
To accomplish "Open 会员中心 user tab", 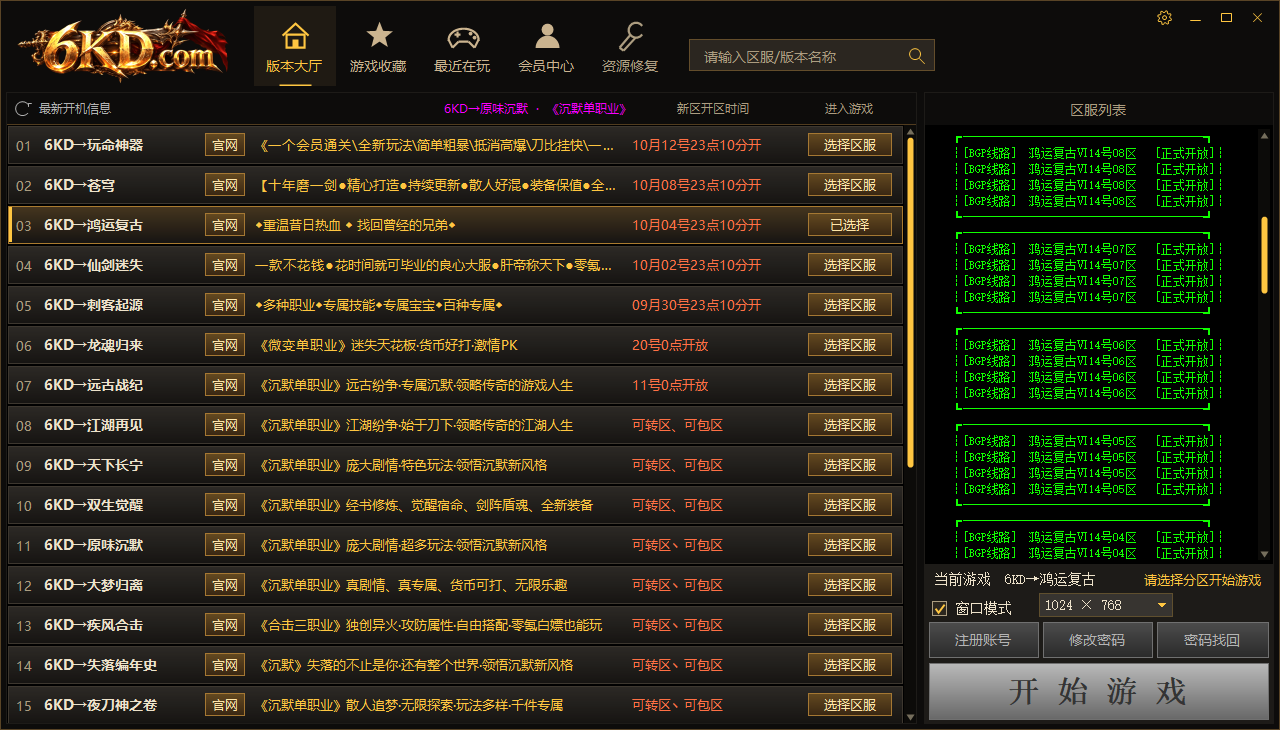I will (x=546, y=47).
